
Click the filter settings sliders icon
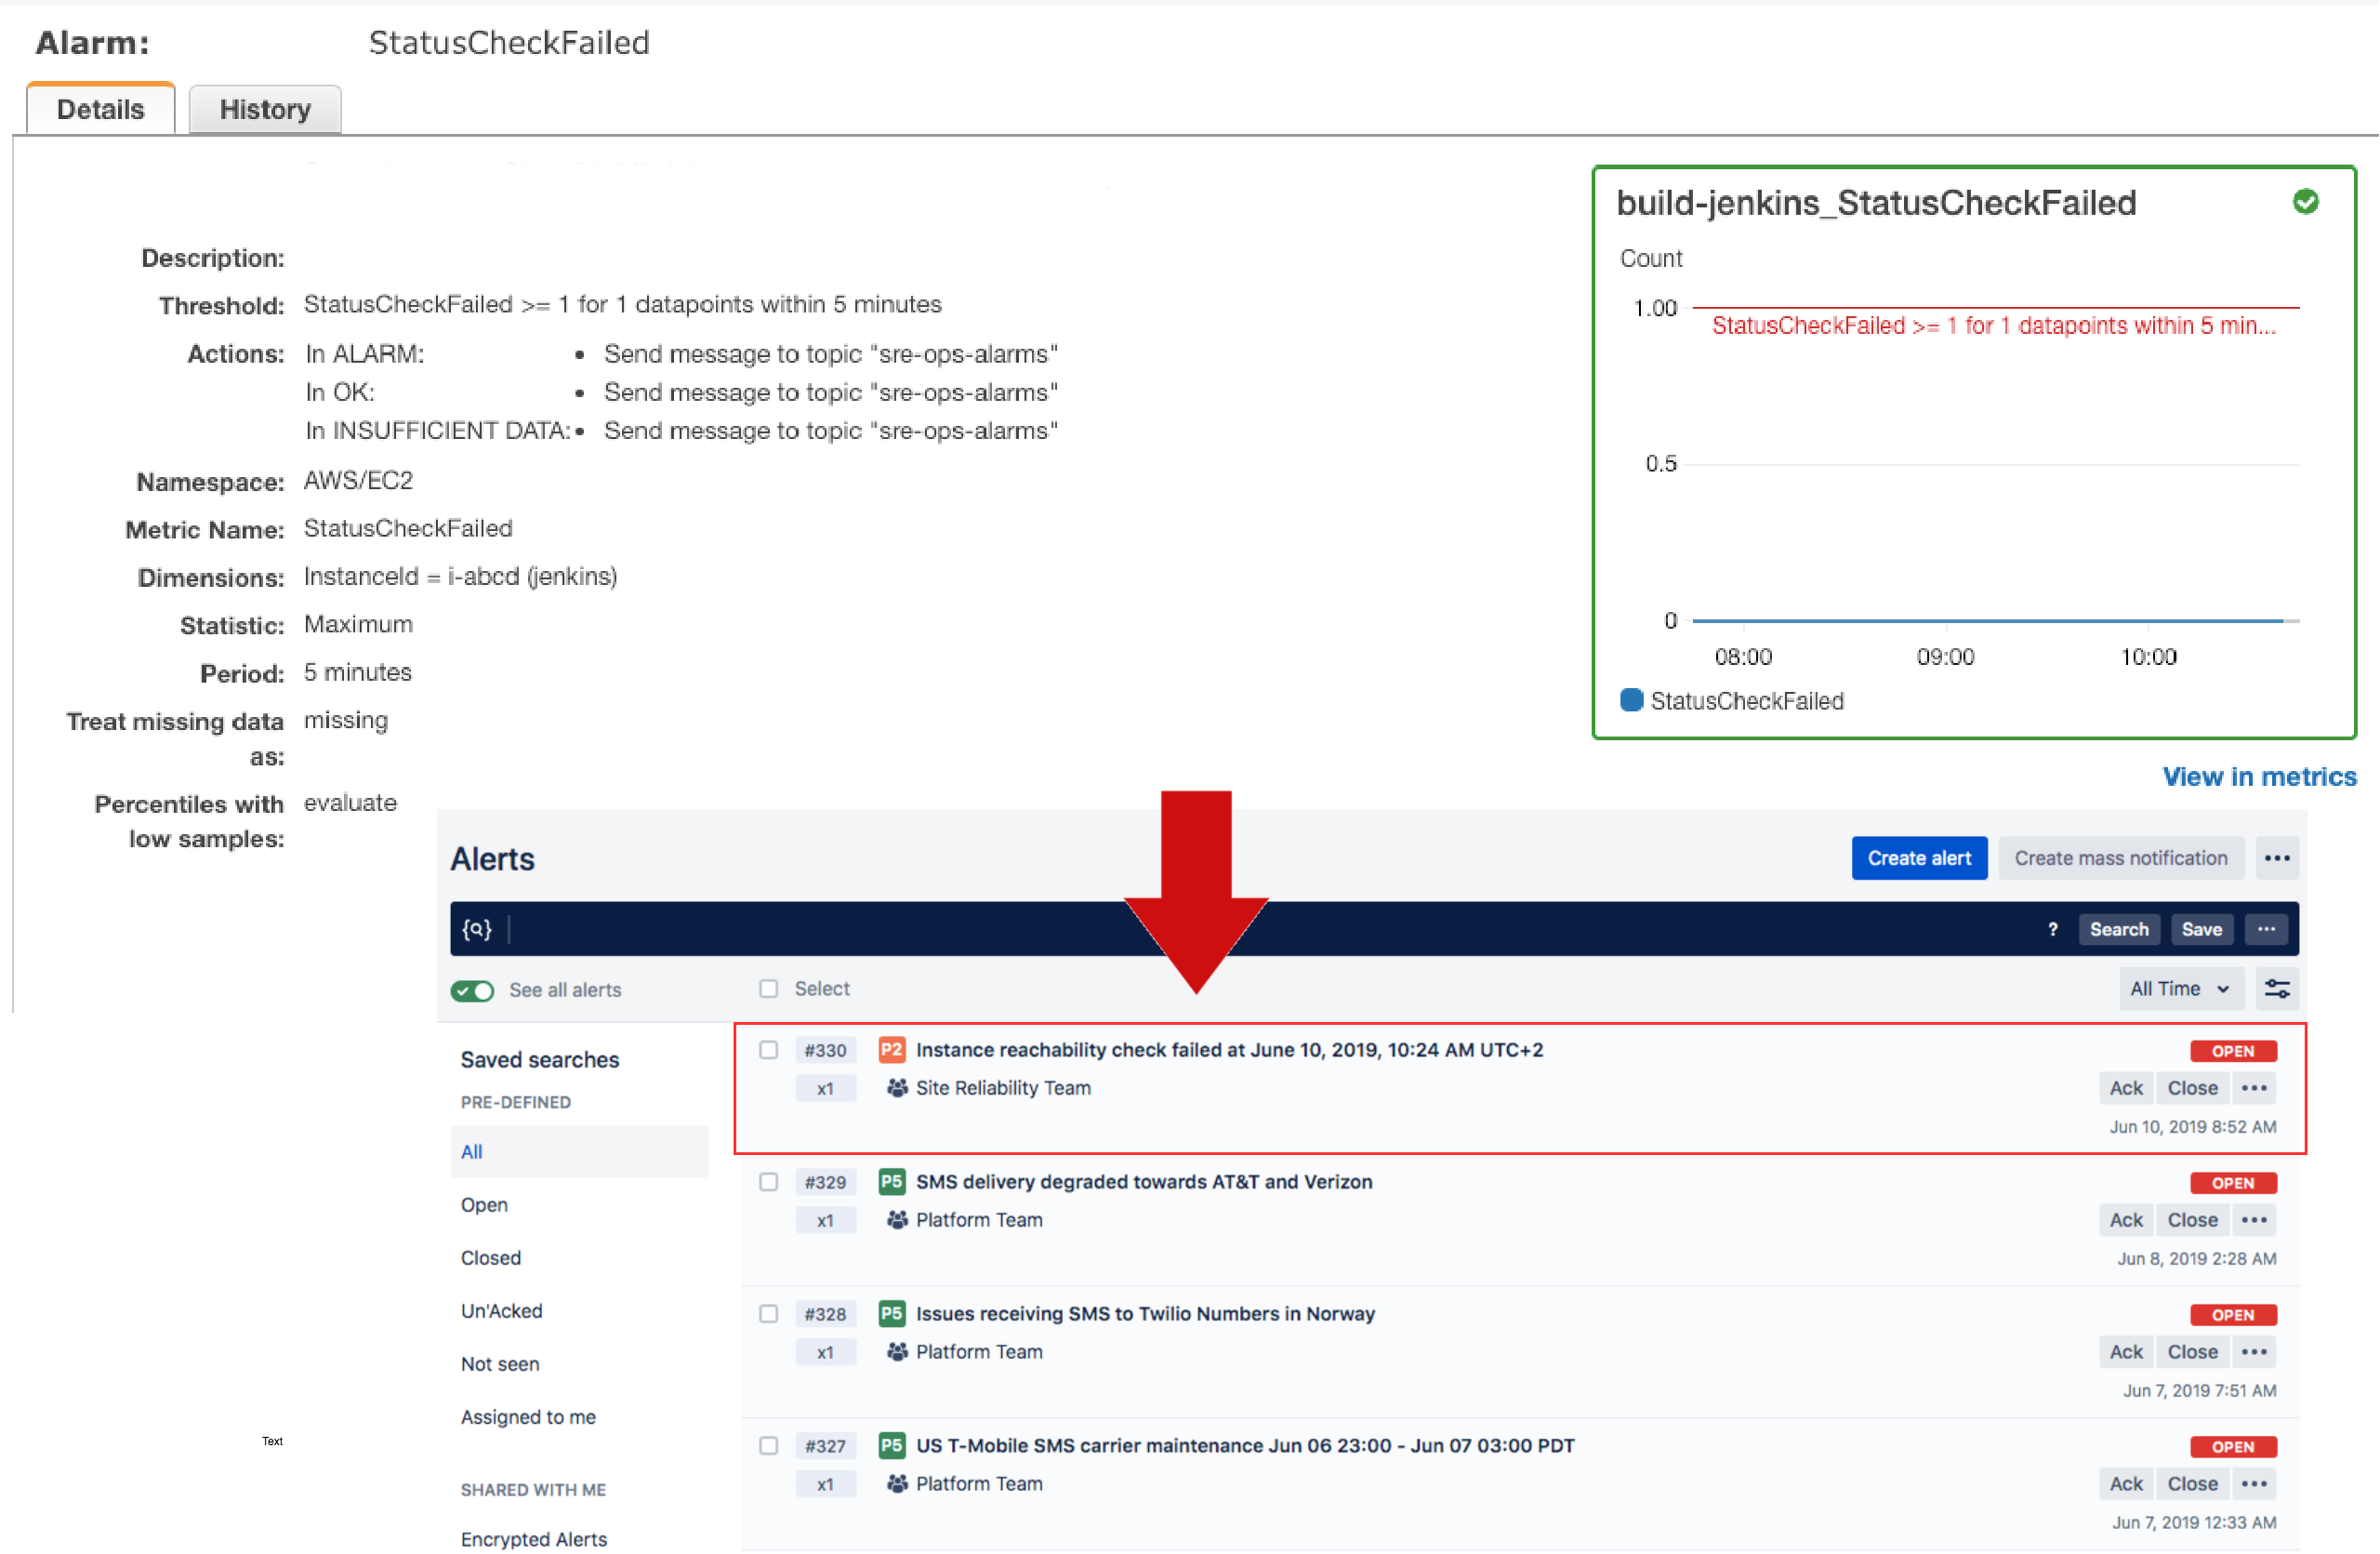click(x=2277, y=989)
